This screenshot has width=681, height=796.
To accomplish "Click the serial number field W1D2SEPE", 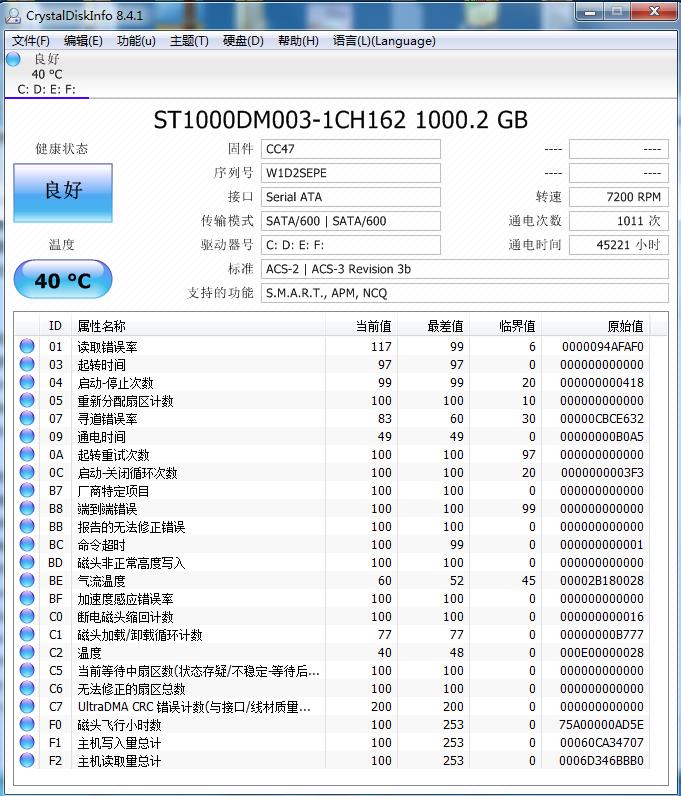I will pos(350,173).
